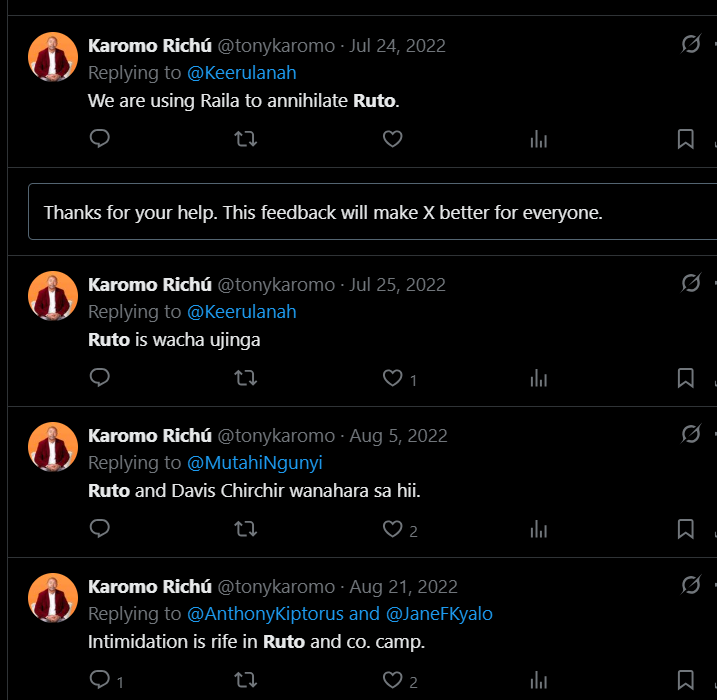View analytics for the Aug 21 tweet
717x700 pixels.
(x=539, y=680)
